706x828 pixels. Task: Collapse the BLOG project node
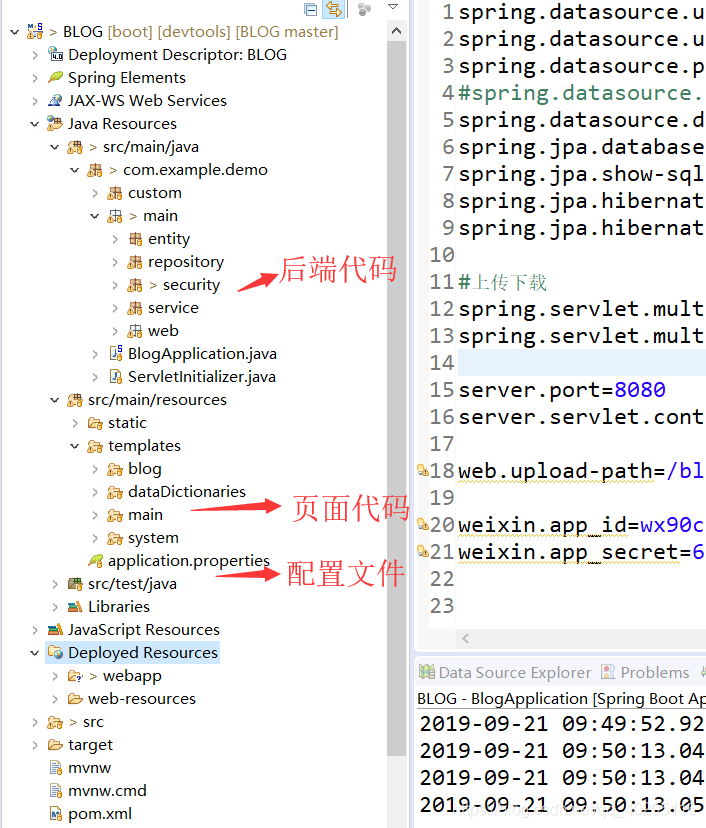click(15, 32)
